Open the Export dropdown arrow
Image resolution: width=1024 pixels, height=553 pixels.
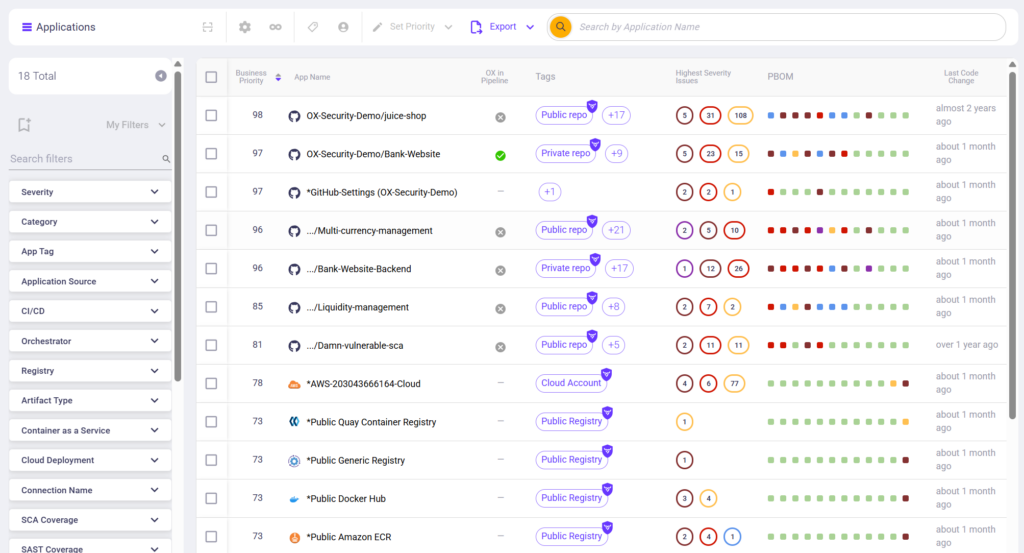pos(530,27)
